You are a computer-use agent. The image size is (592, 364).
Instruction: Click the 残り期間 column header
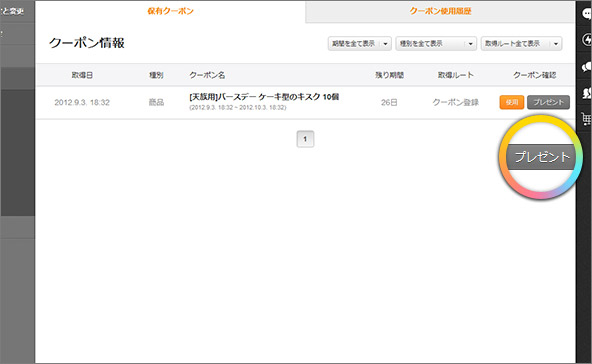pyautogui.click(x=389, y=75)
